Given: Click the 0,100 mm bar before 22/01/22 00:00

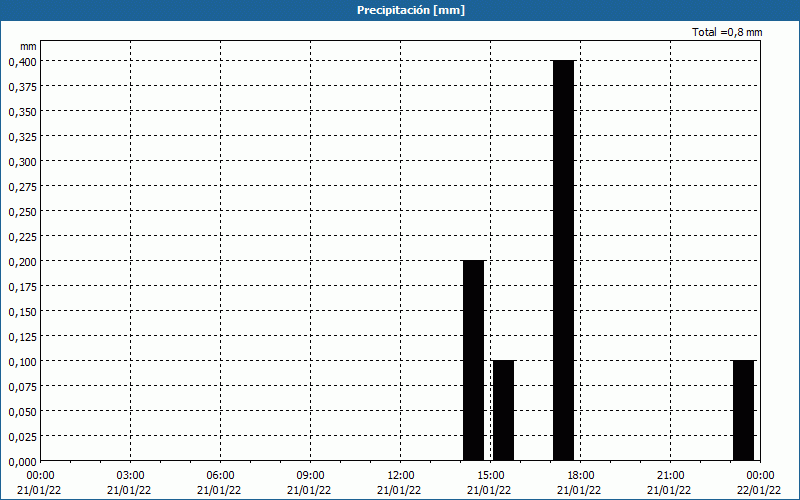Looking at the screenshot, I should tap(743, 411).
